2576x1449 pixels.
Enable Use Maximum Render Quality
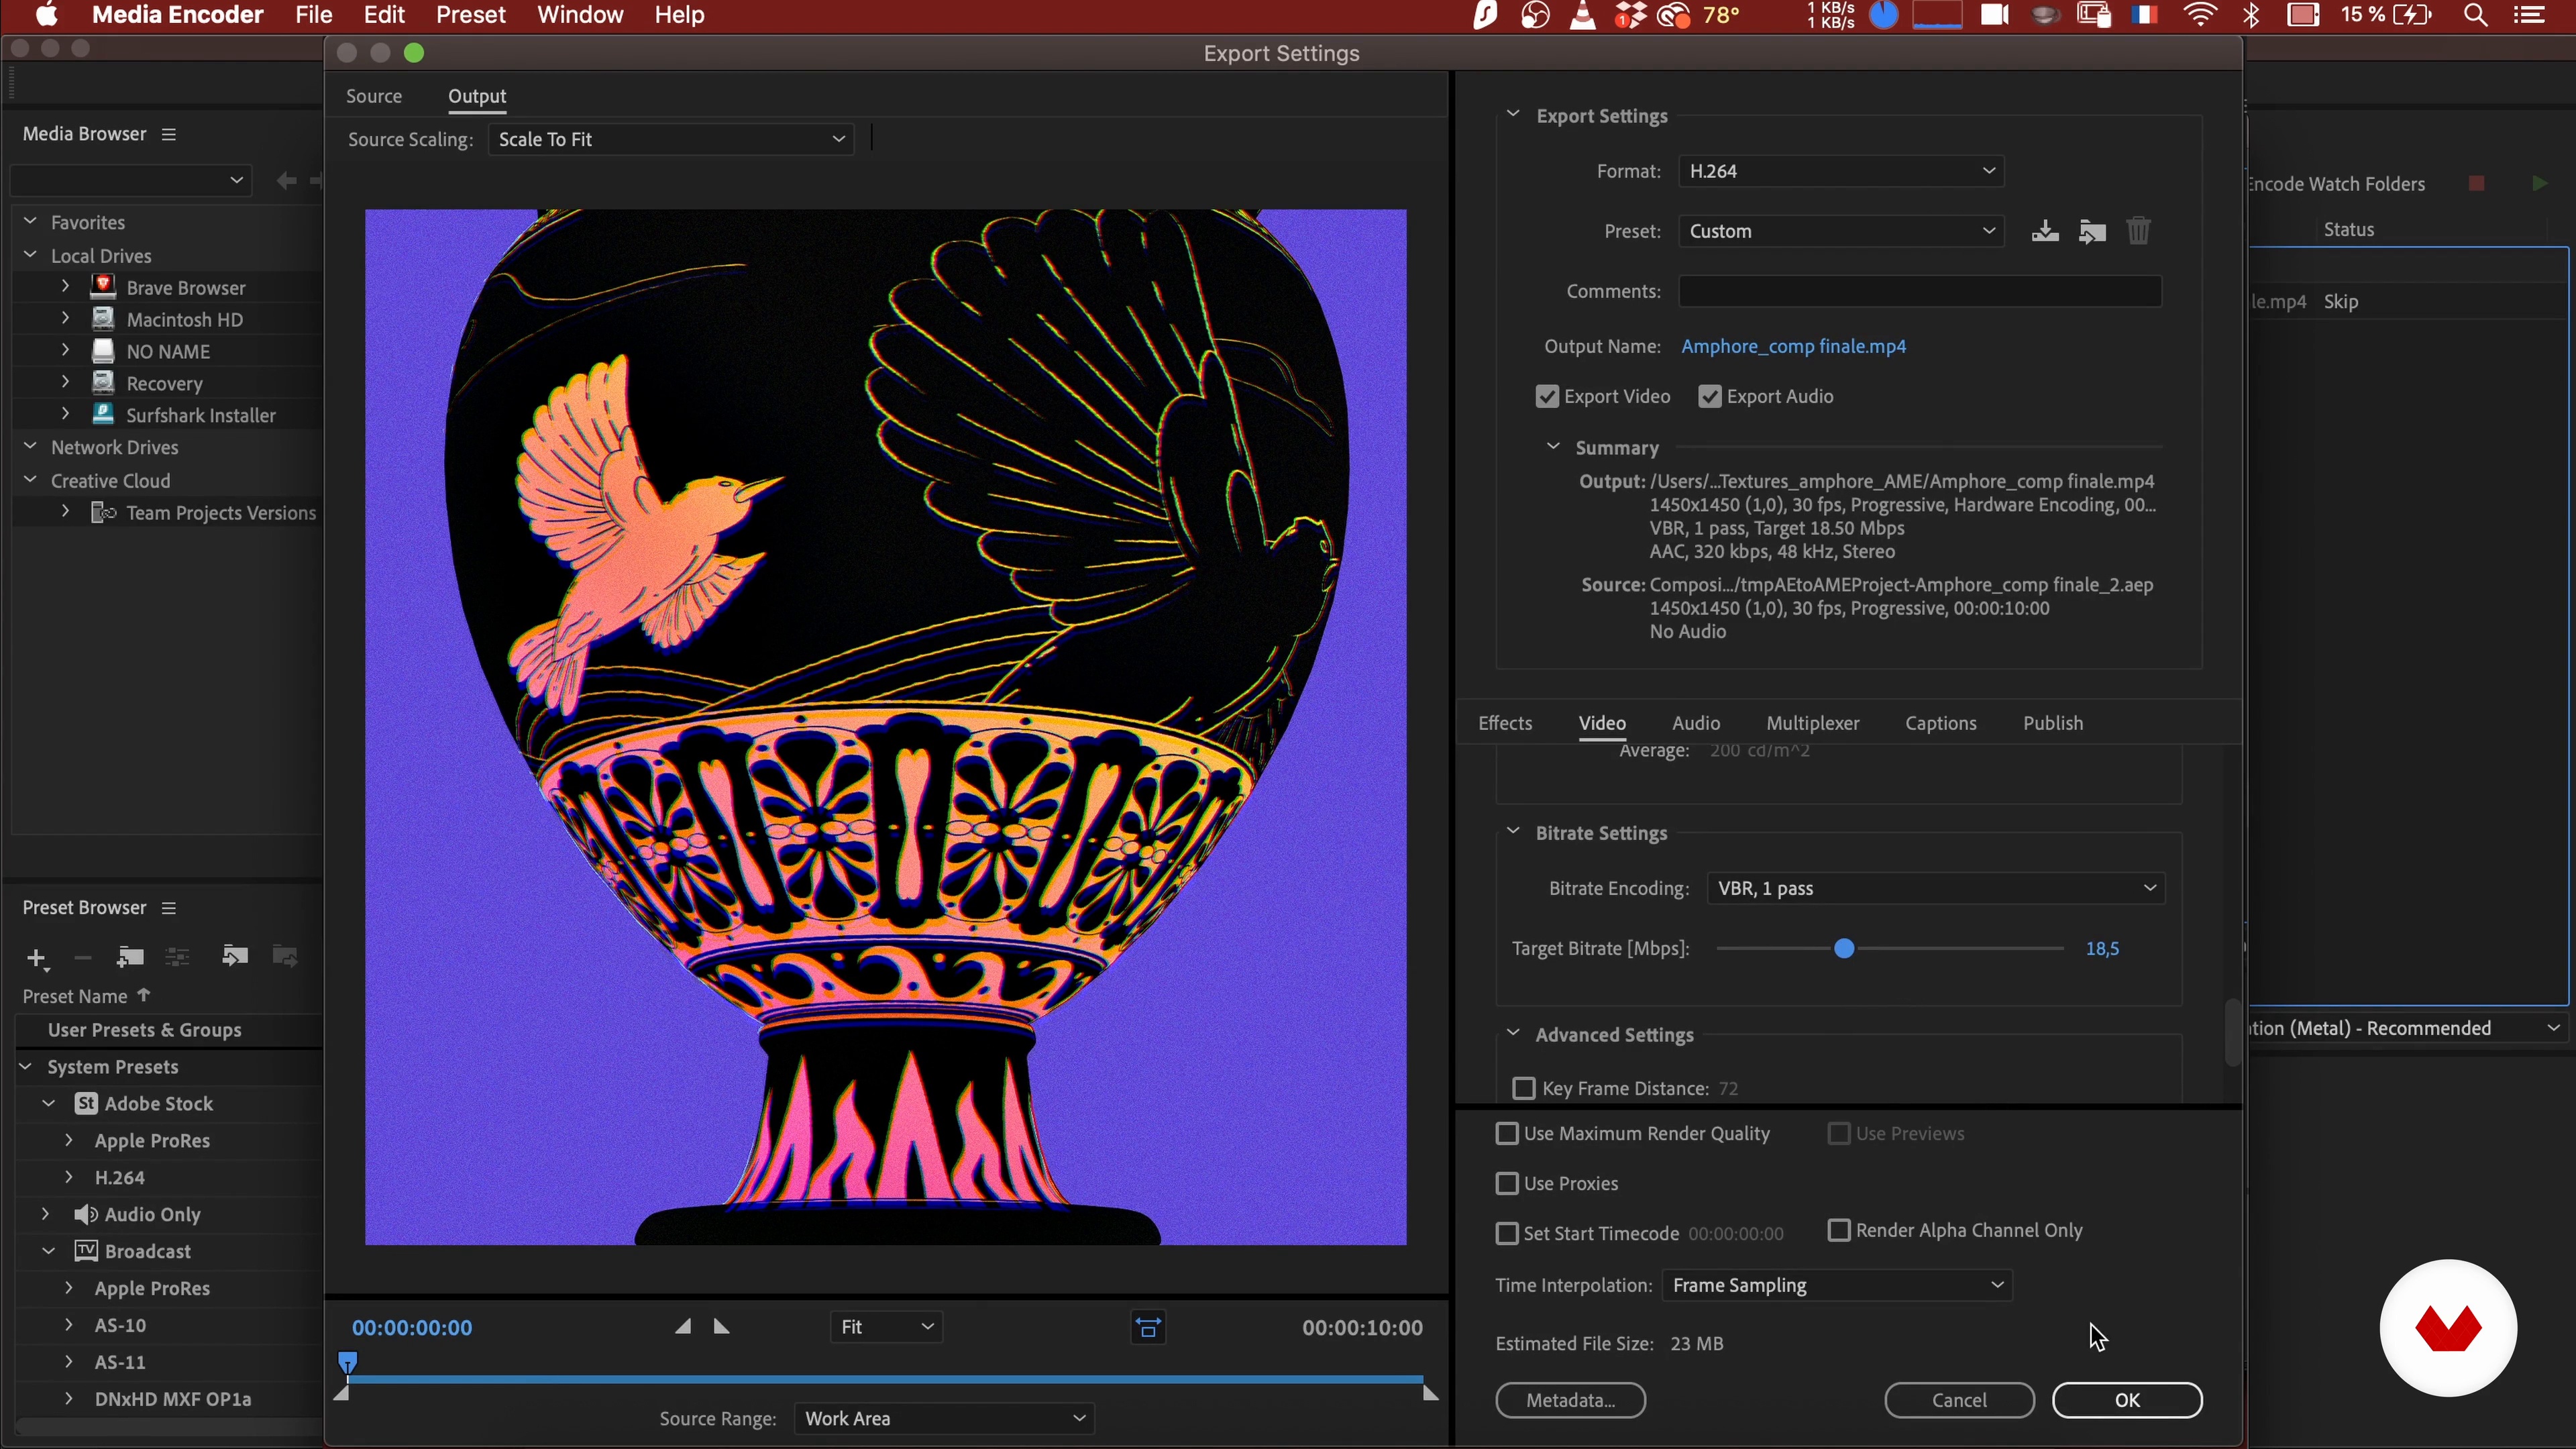tap(1507, 1134)
